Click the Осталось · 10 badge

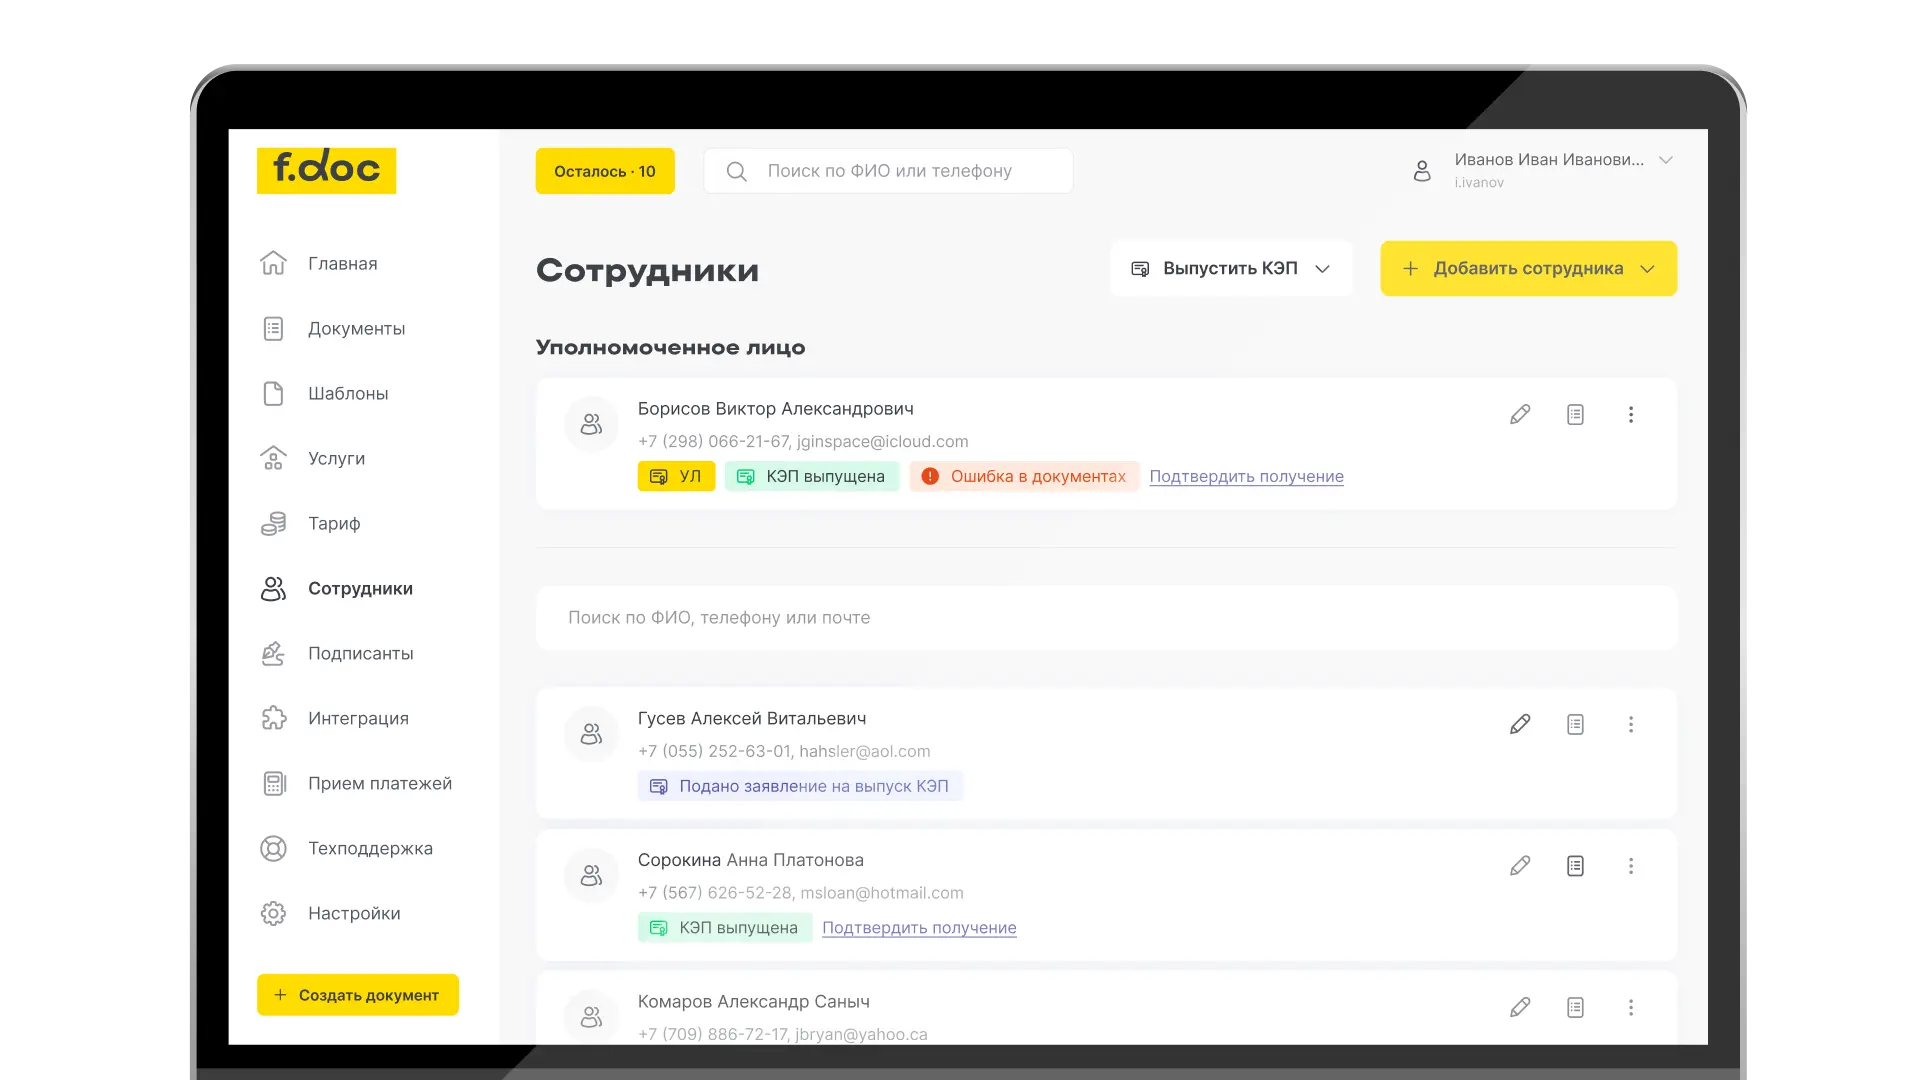click(604, 171)
